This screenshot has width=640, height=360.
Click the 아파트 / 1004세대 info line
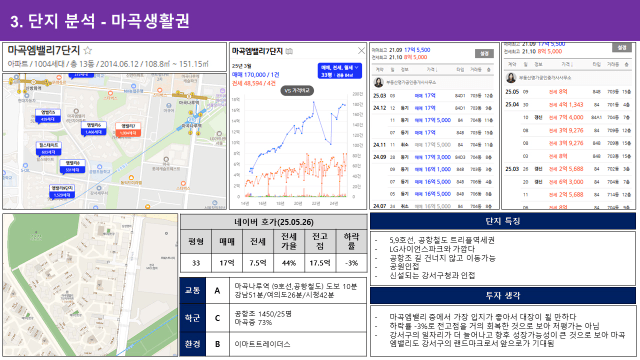108,64
